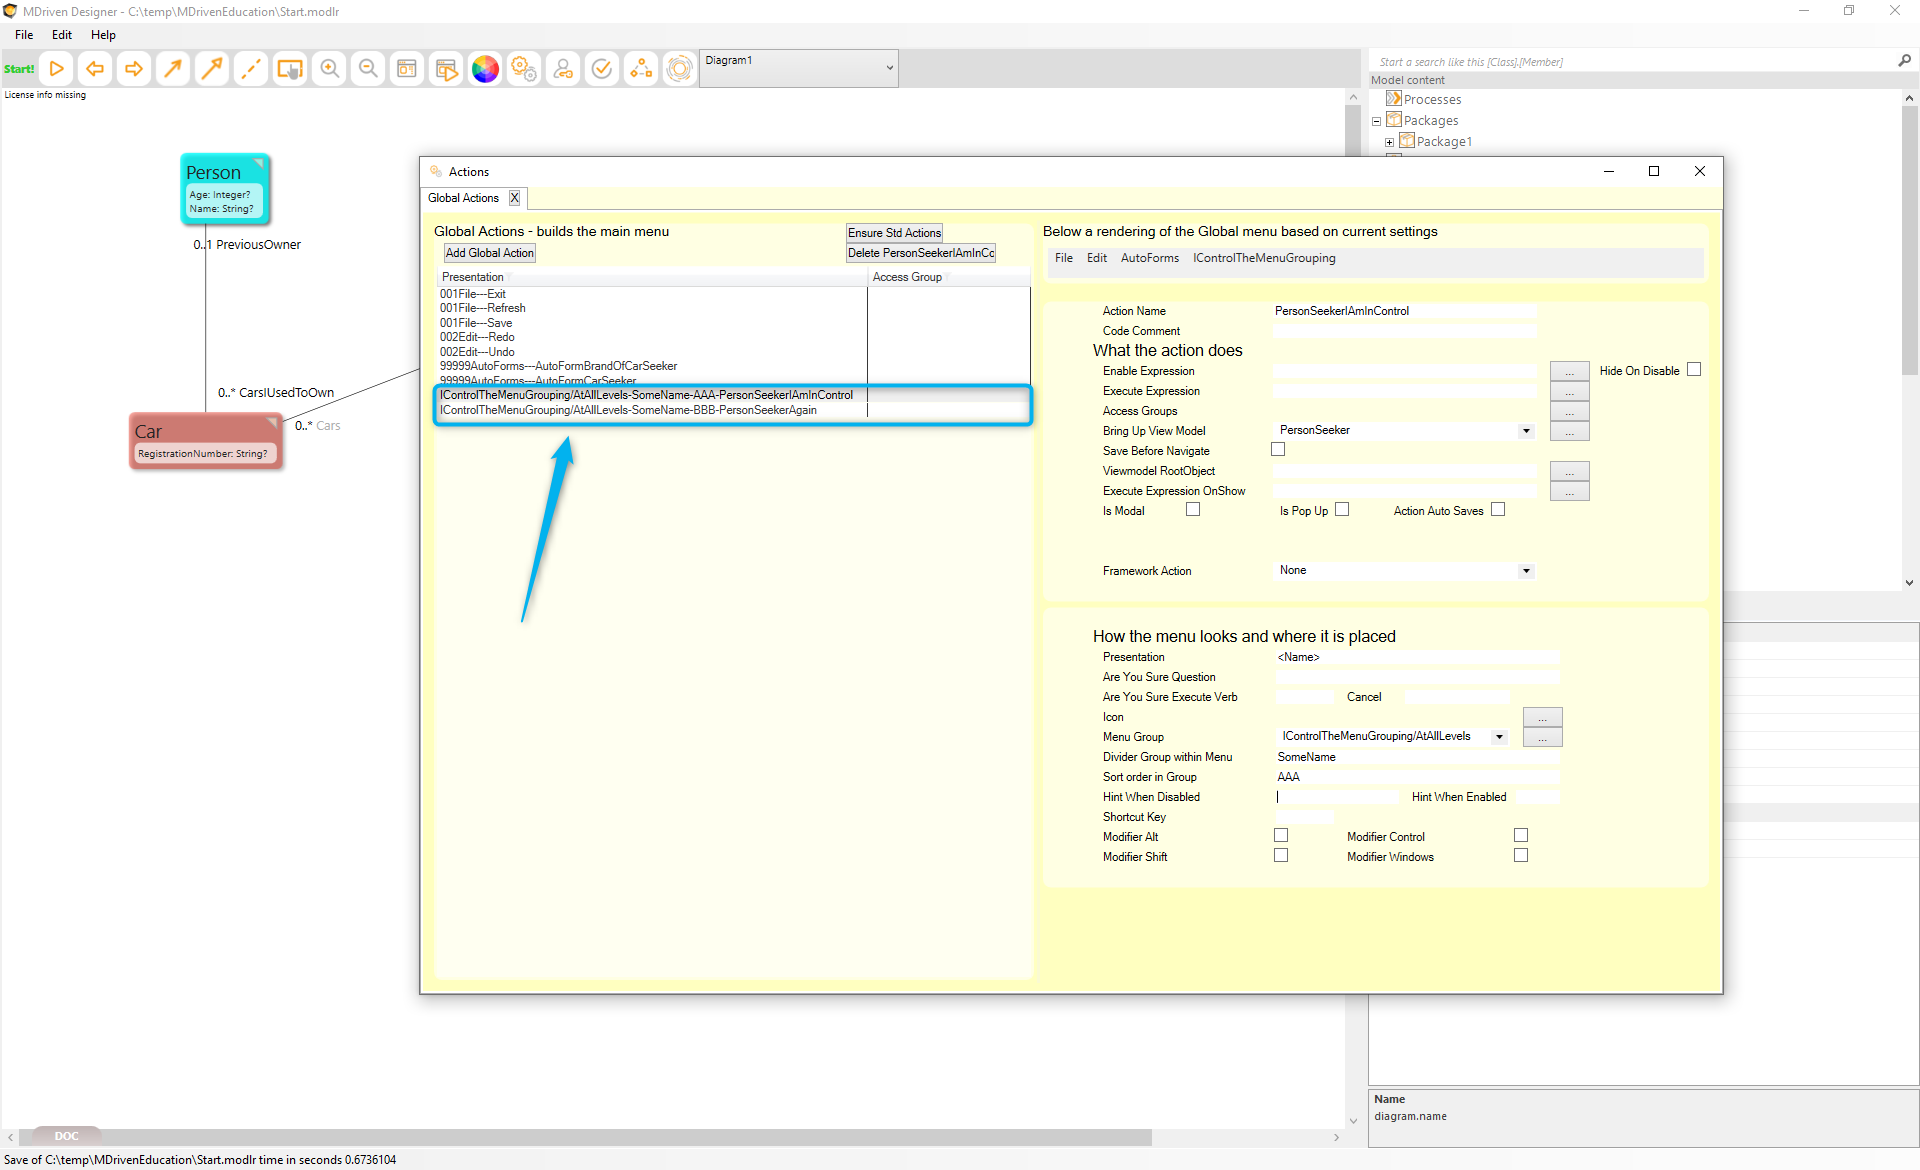Image resolution: width=1920 pixels, height=1170 pixels.
Task: Open the Framework Action dropdown
Action: click(x=1526, y=571)
